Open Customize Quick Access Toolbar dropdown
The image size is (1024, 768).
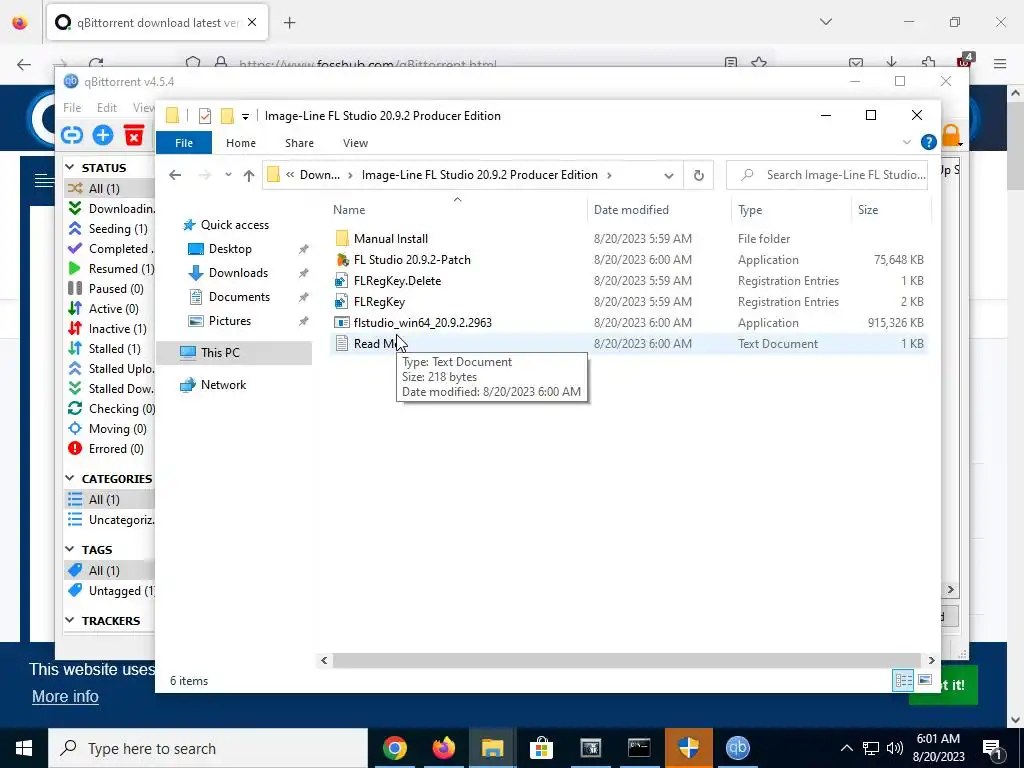coord(246,116)
